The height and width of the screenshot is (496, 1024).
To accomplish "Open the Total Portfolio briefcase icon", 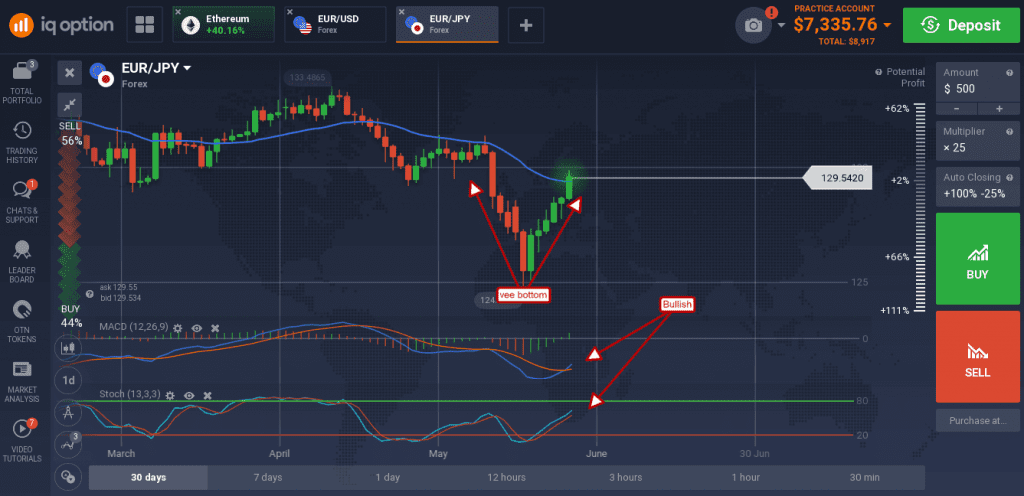I will tap(24, 70).
